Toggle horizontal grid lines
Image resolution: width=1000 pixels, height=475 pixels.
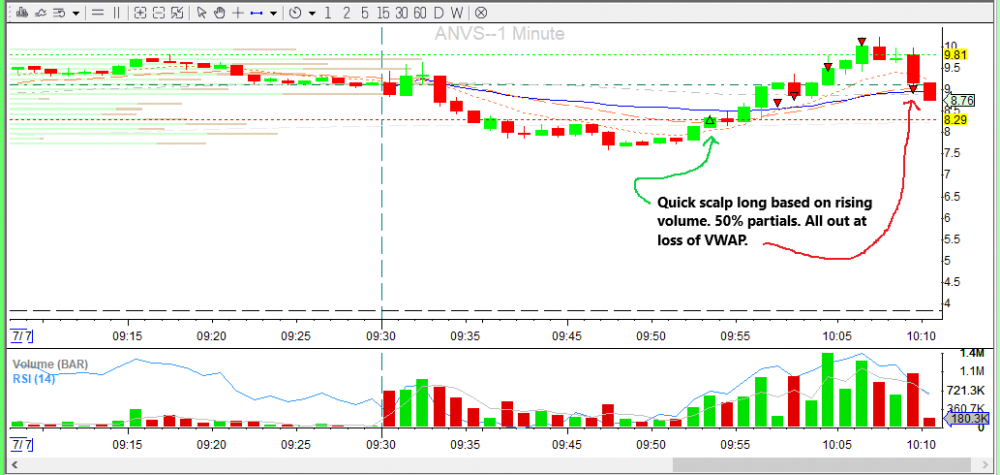pyautogui.click(x=98, y=13)
